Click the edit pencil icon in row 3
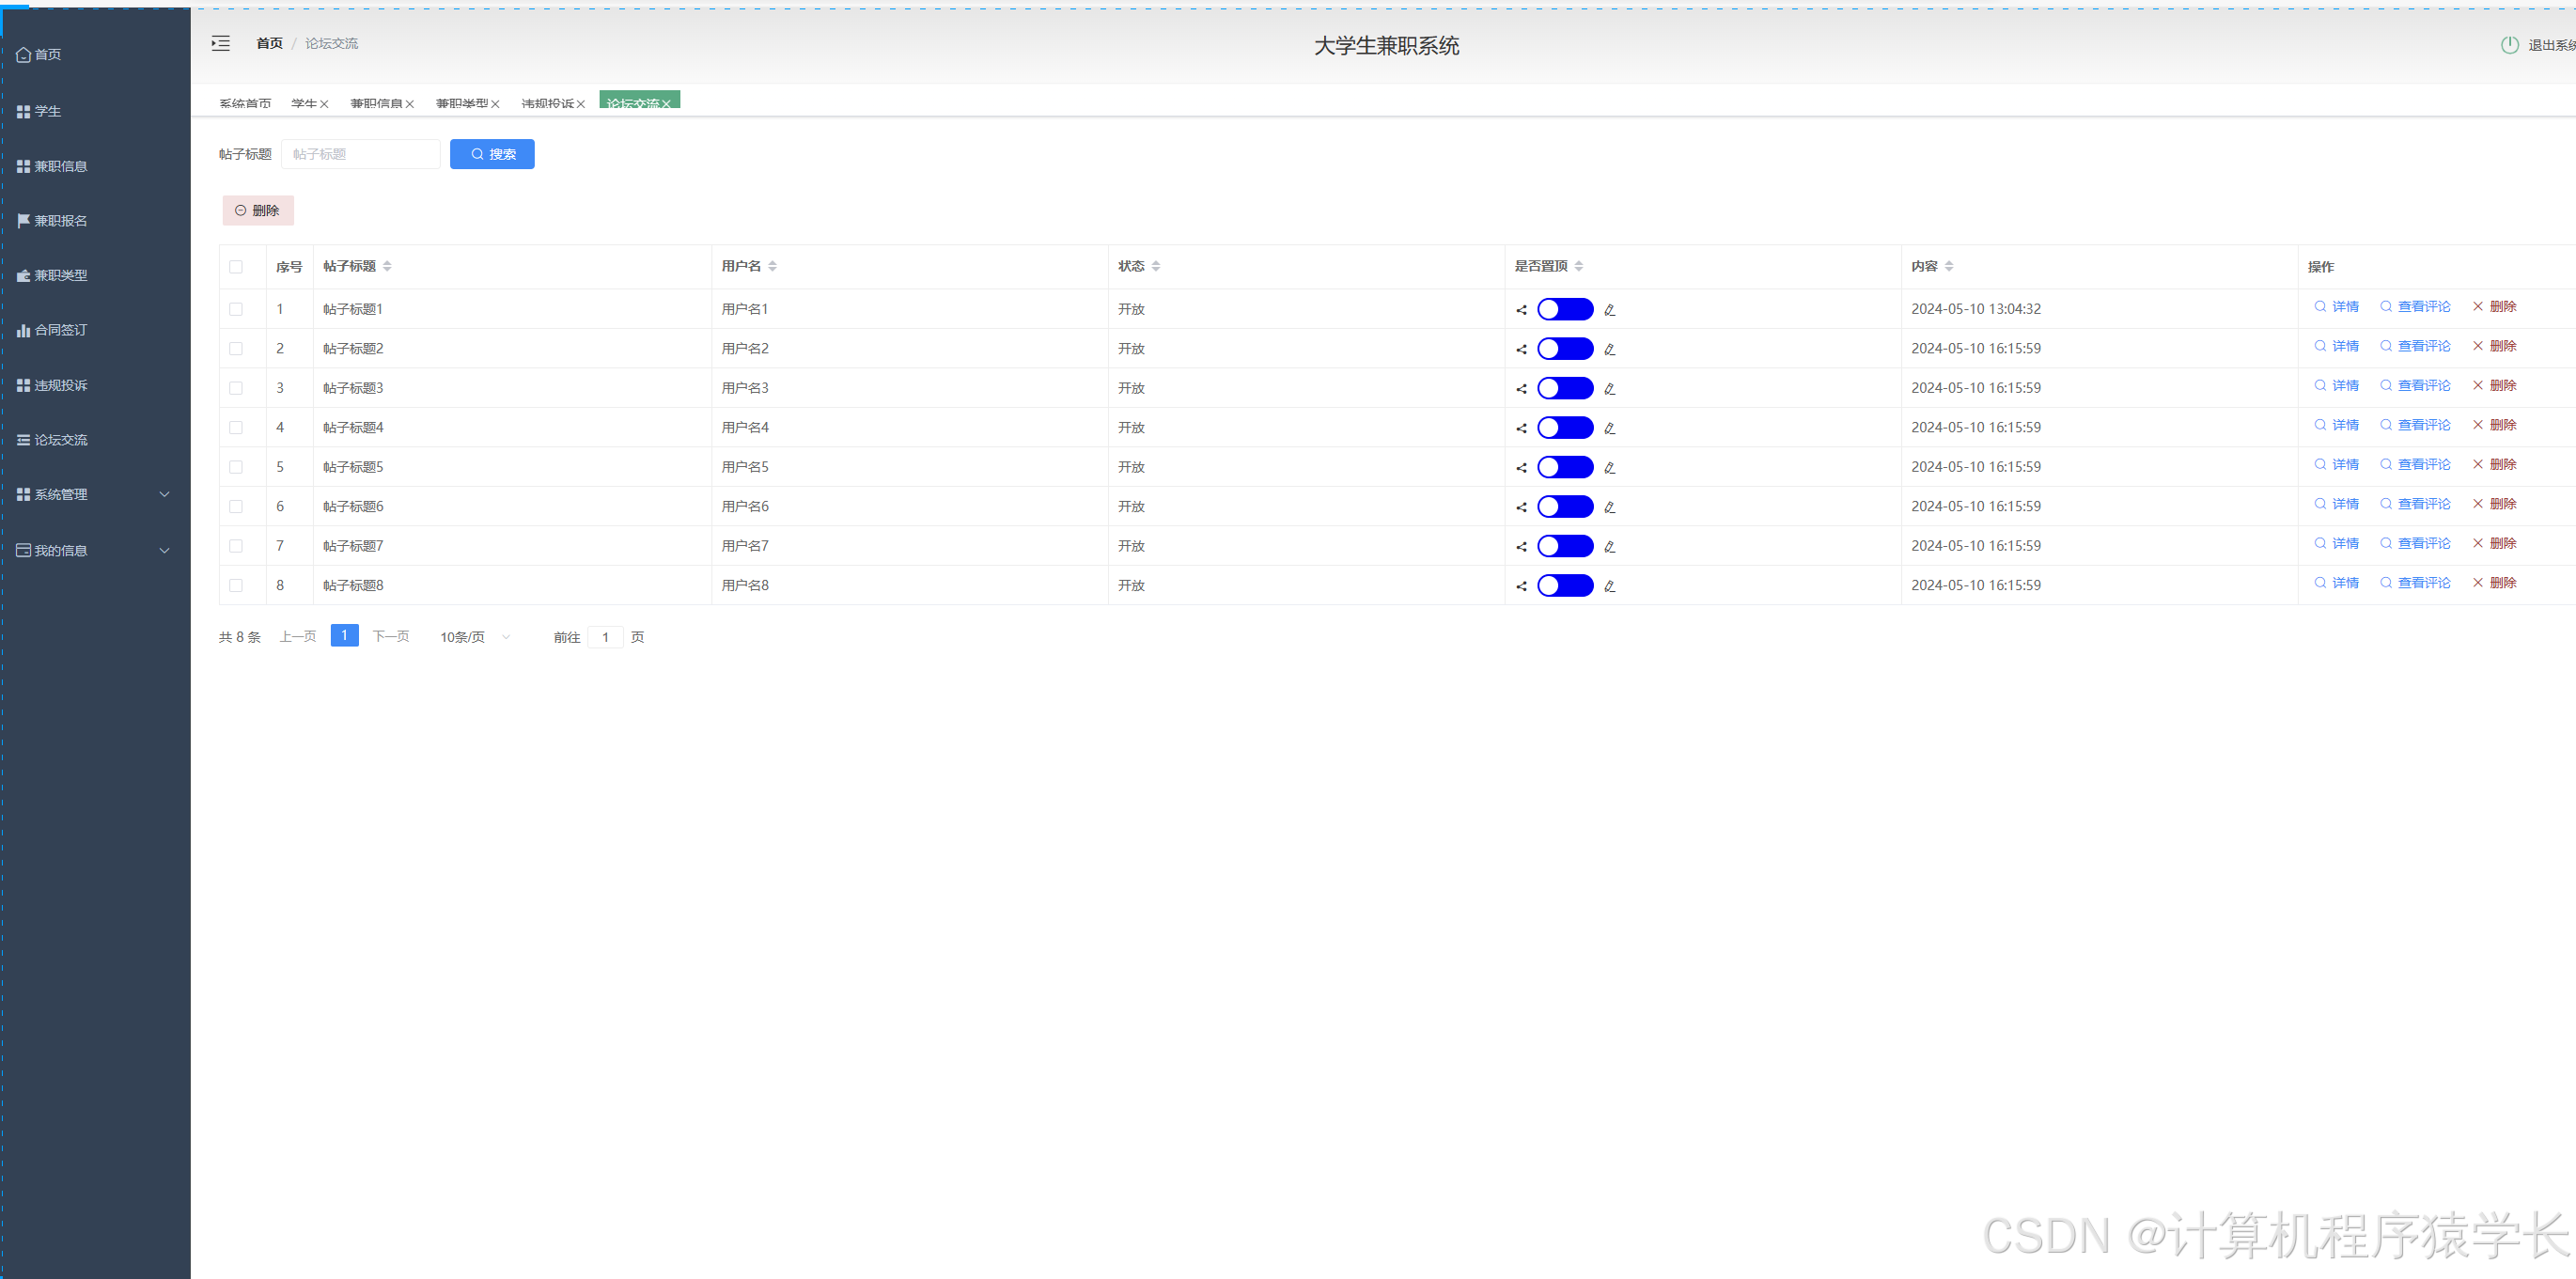The height and width of the screenshot is (1279, 2576). [1609, 389]
